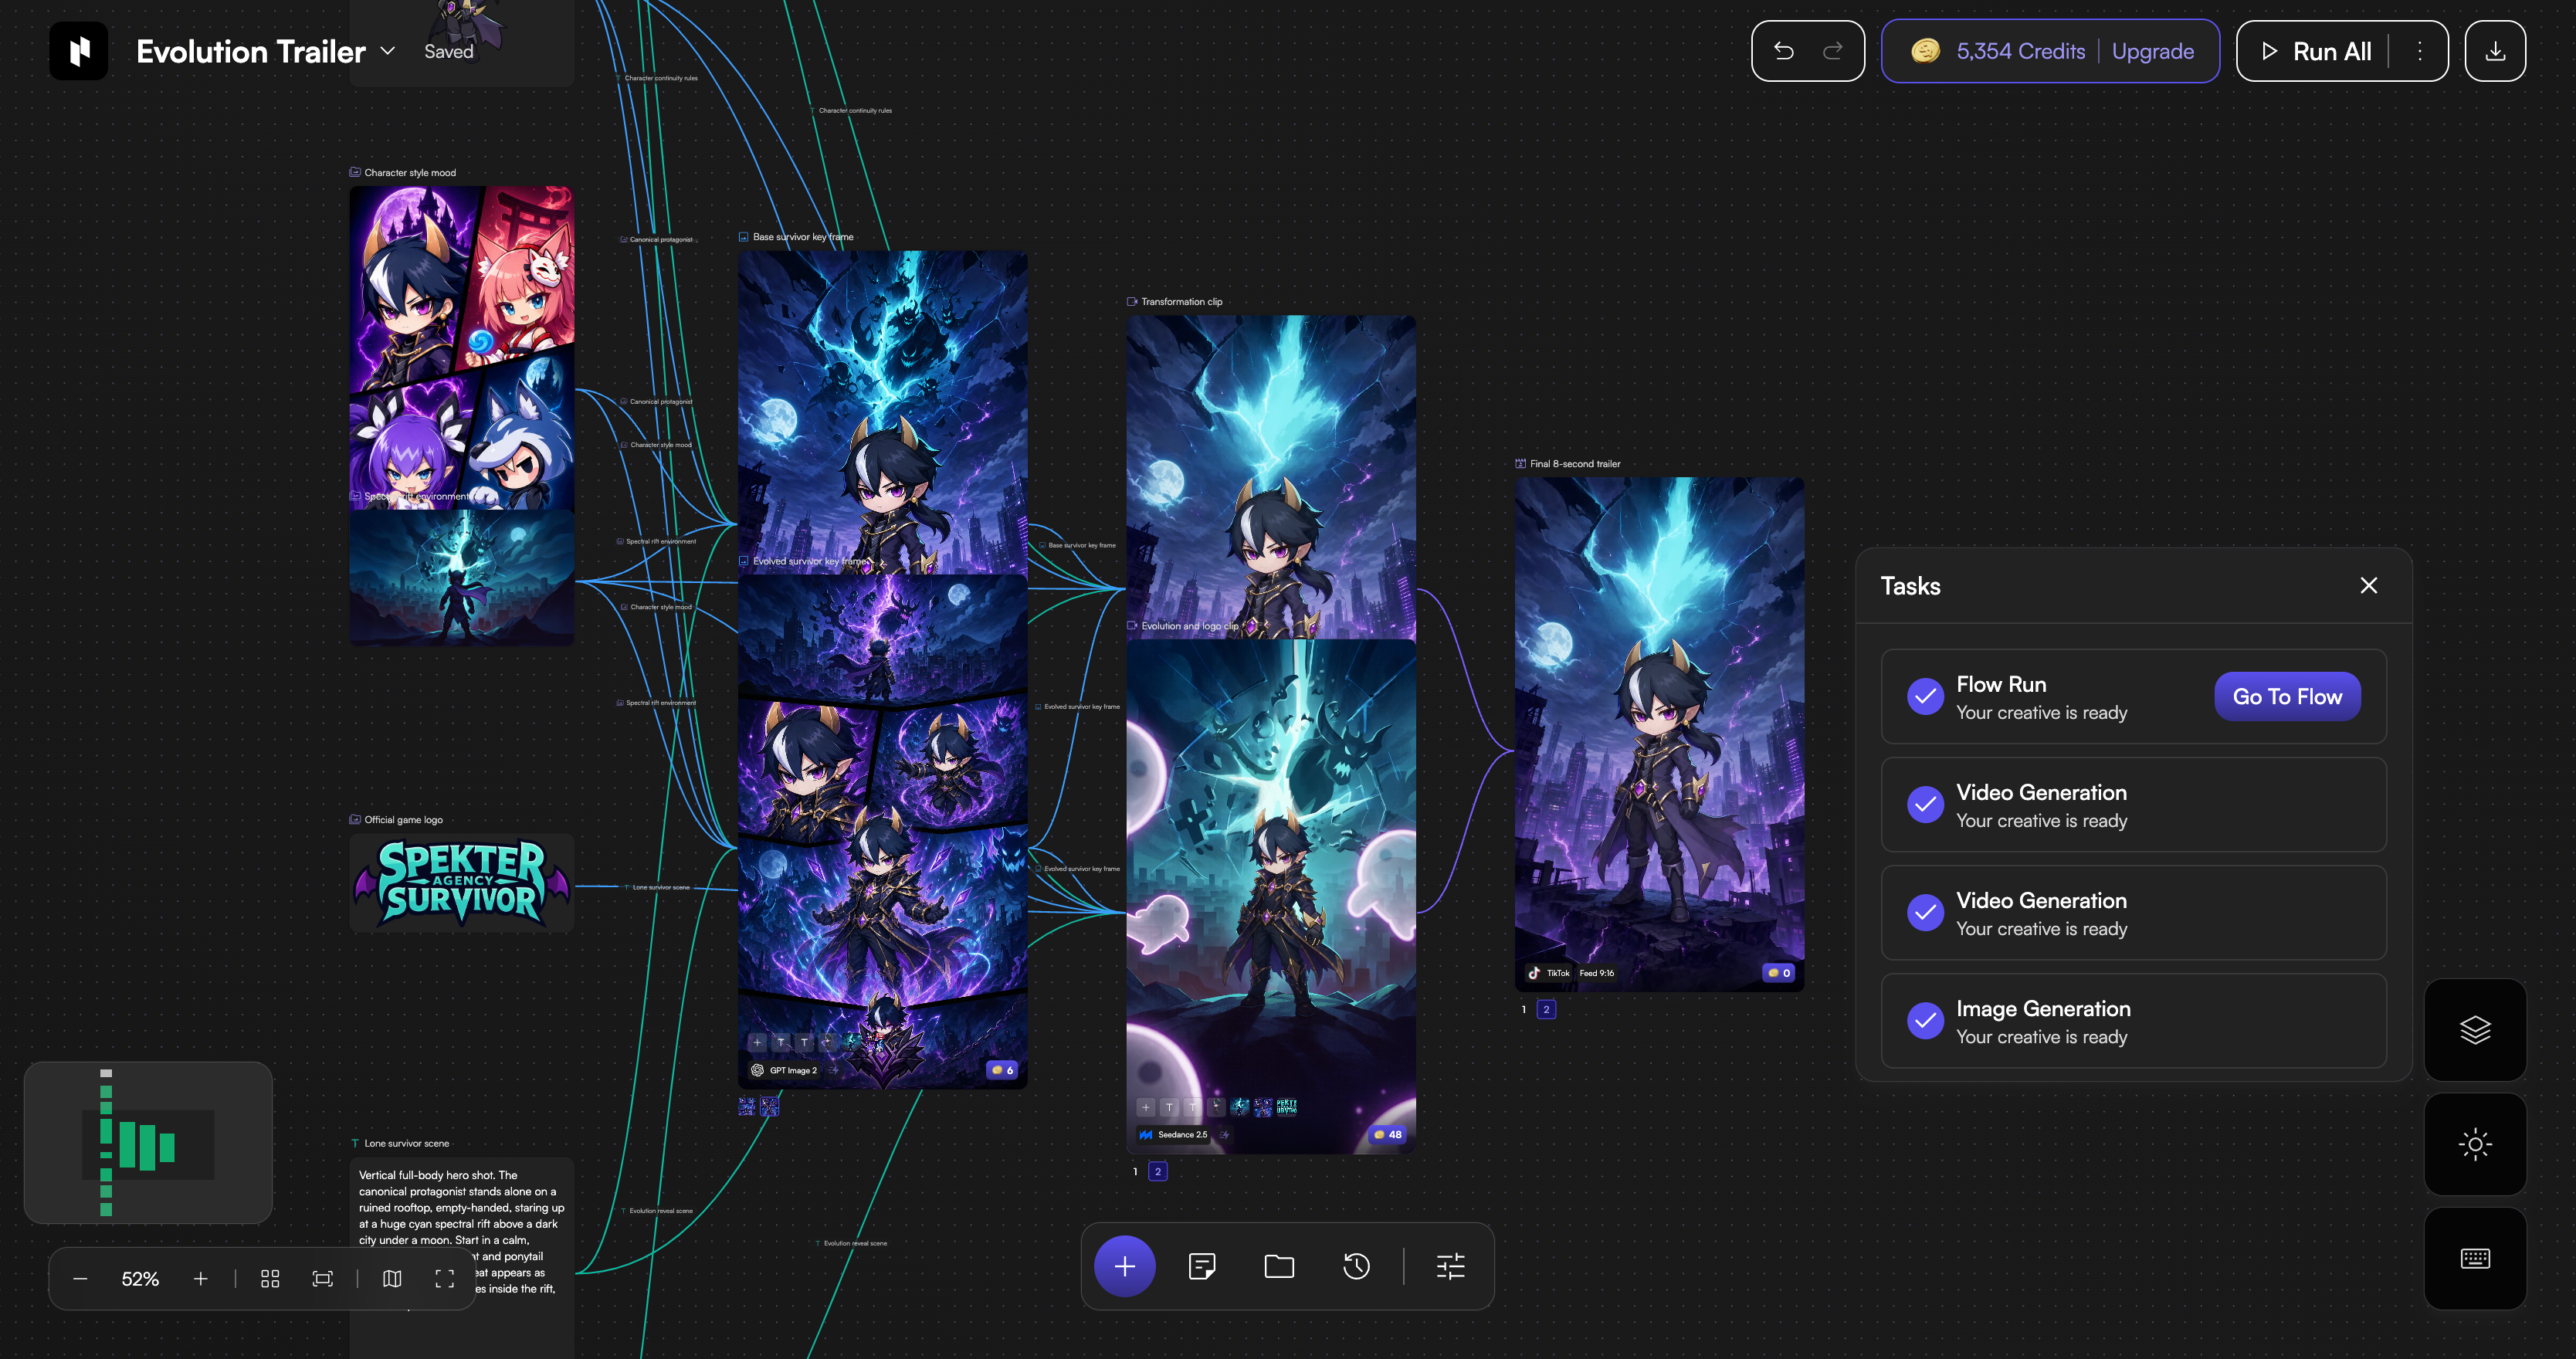Select the Transformation clip node
The height and width of the screenshot is (1359, 2576).
point(1271,477)
